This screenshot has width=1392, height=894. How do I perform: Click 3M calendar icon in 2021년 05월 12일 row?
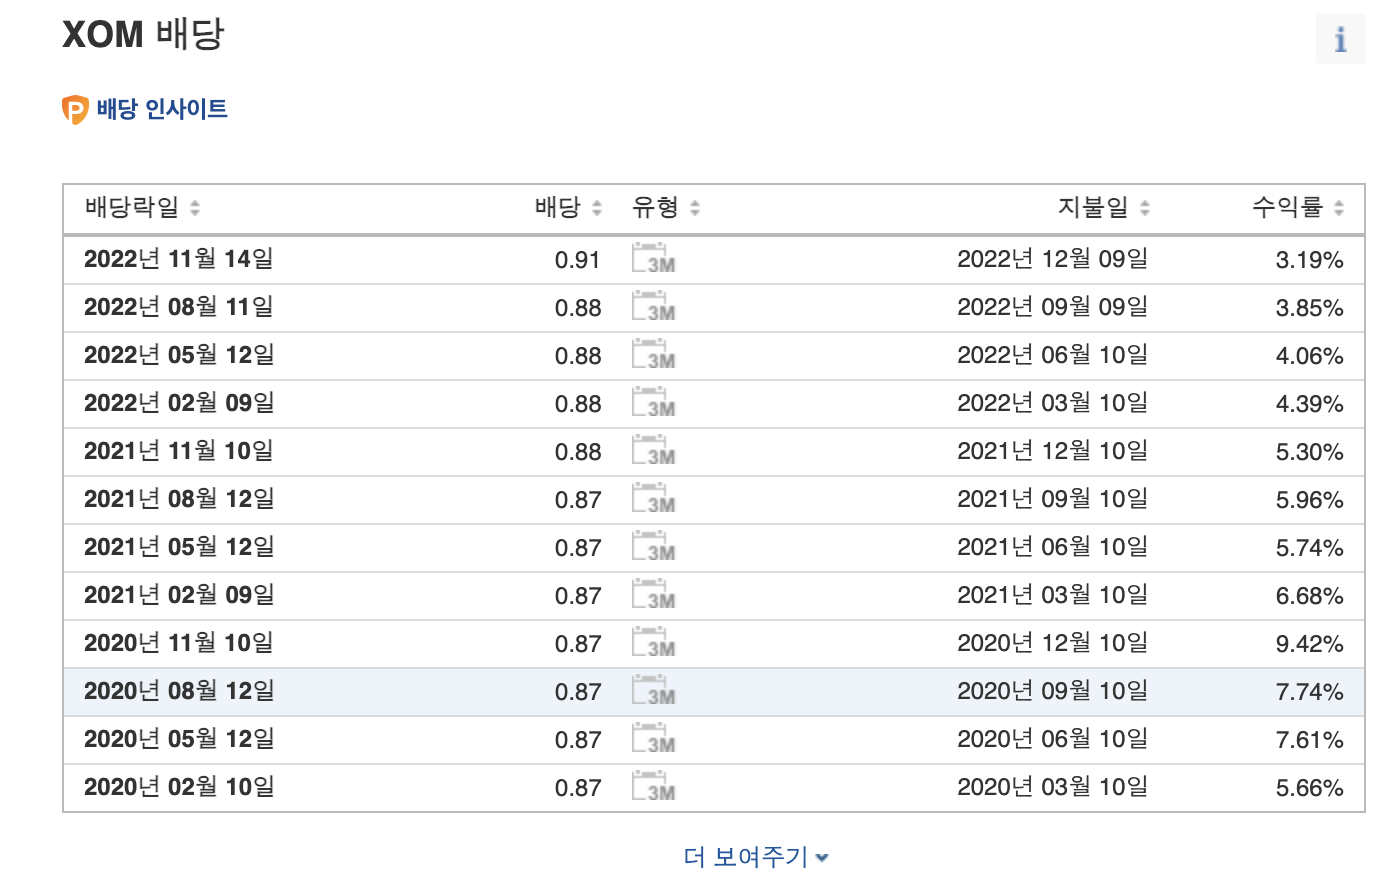click(653, 546)
